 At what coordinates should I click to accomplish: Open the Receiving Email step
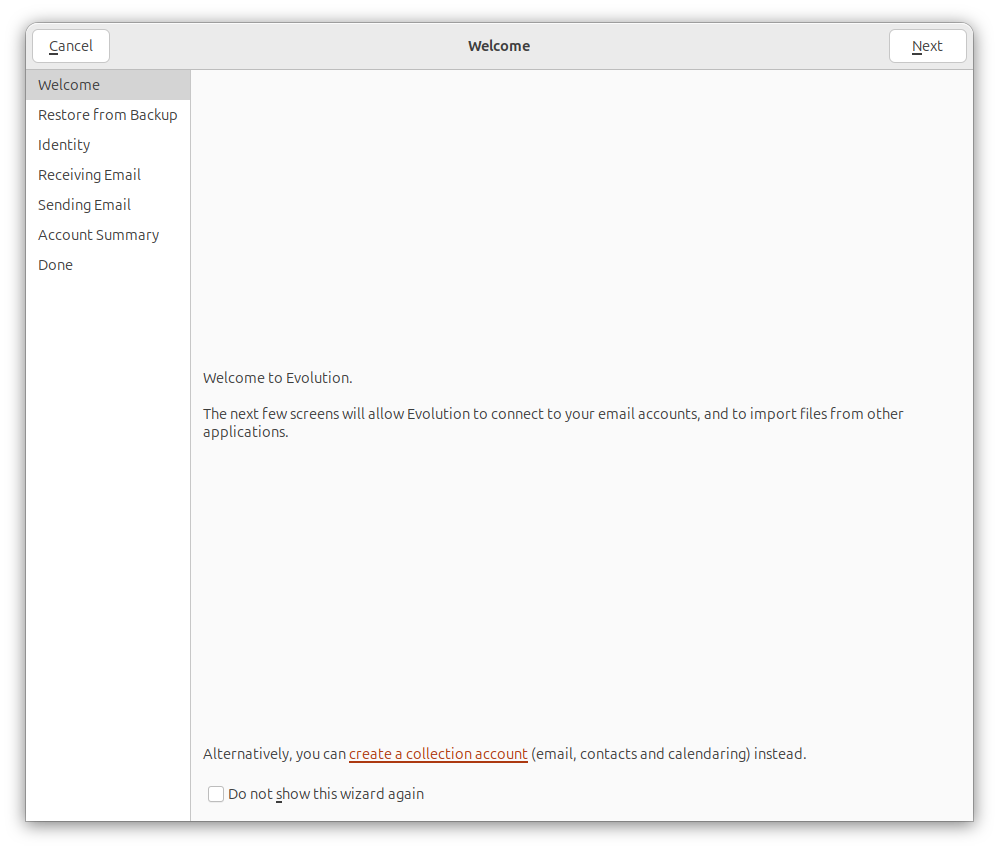pyautogui.click(x=108, y=175)
